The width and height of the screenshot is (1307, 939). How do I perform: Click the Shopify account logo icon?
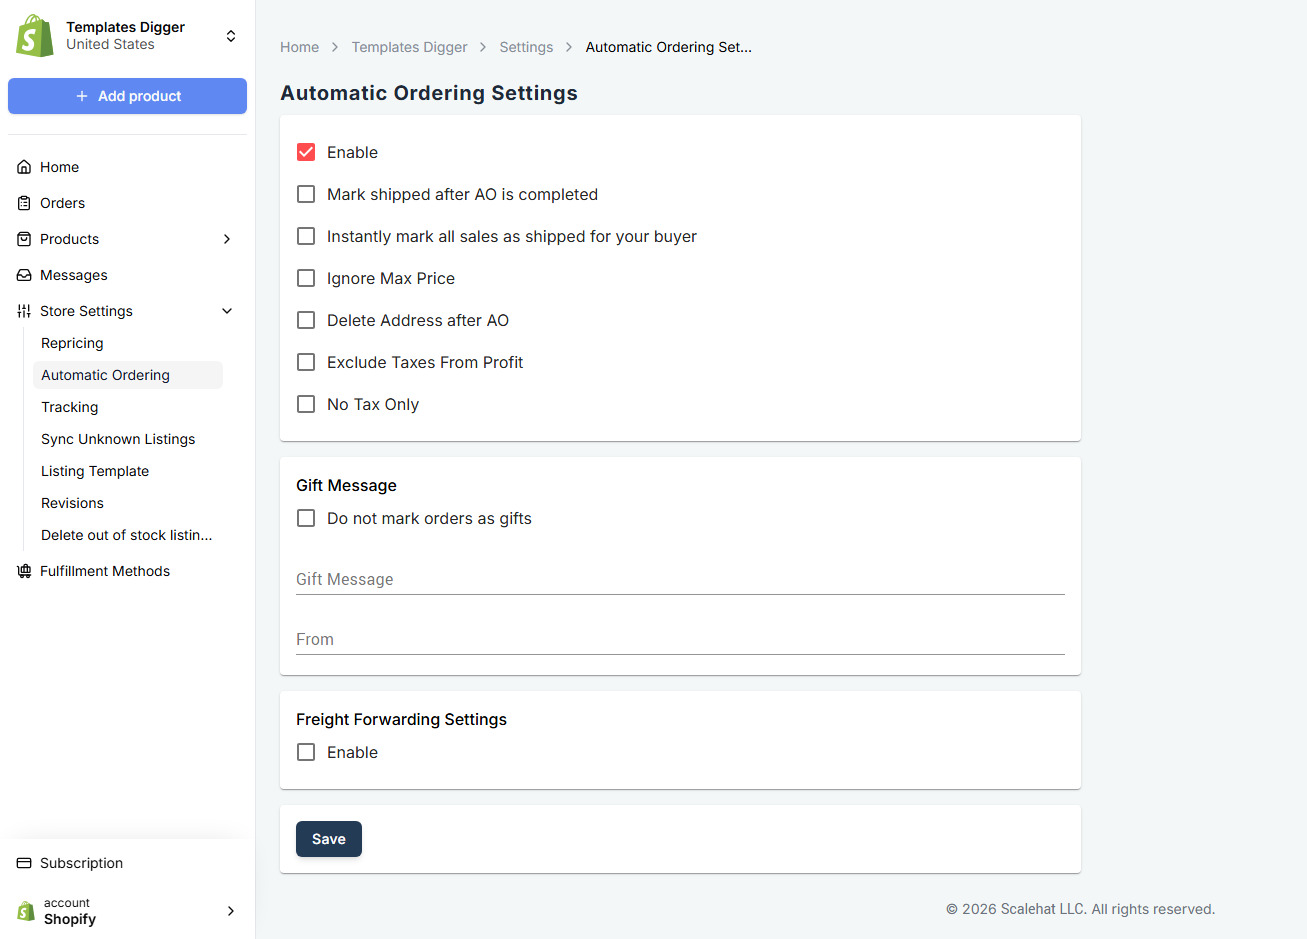point(26,911)
